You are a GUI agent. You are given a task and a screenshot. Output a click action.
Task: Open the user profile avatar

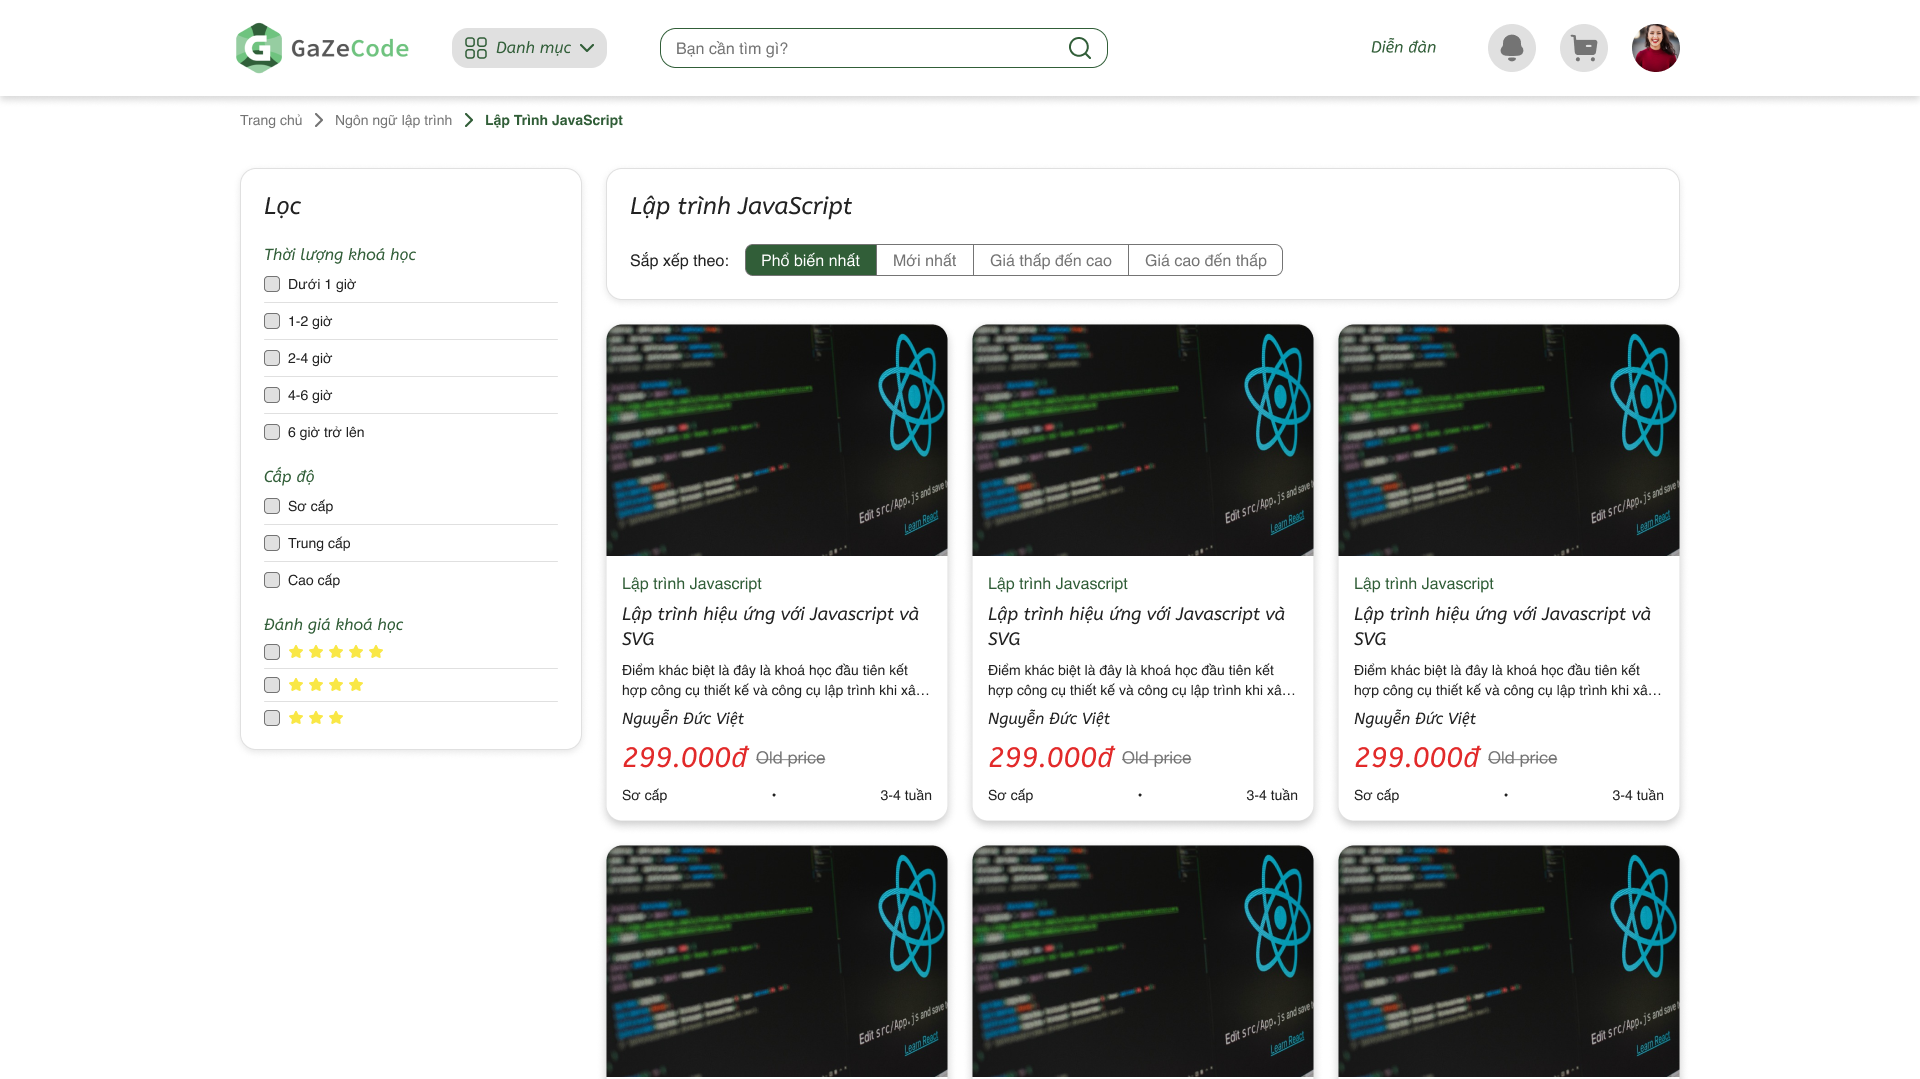click(1656, 48)
